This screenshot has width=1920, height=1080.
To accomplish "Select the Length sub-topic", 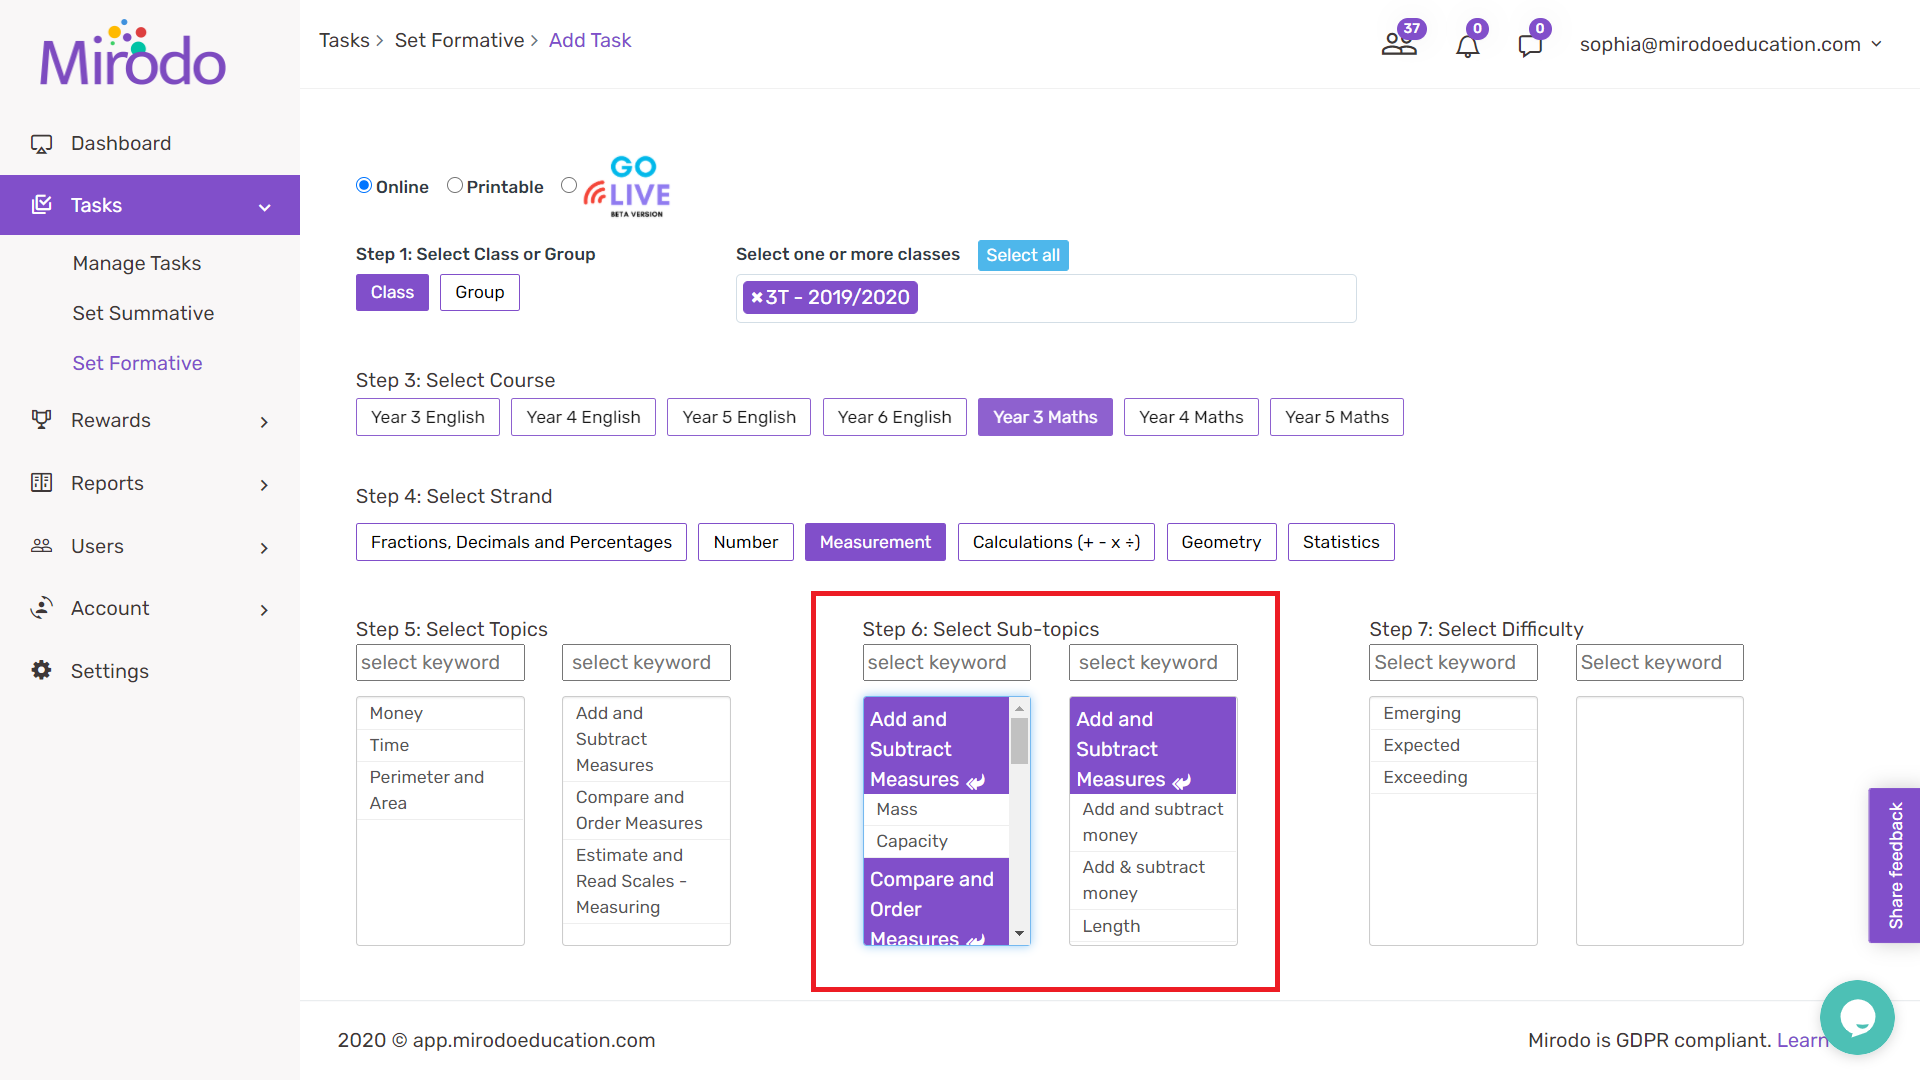I will (x=1153, y=926).
